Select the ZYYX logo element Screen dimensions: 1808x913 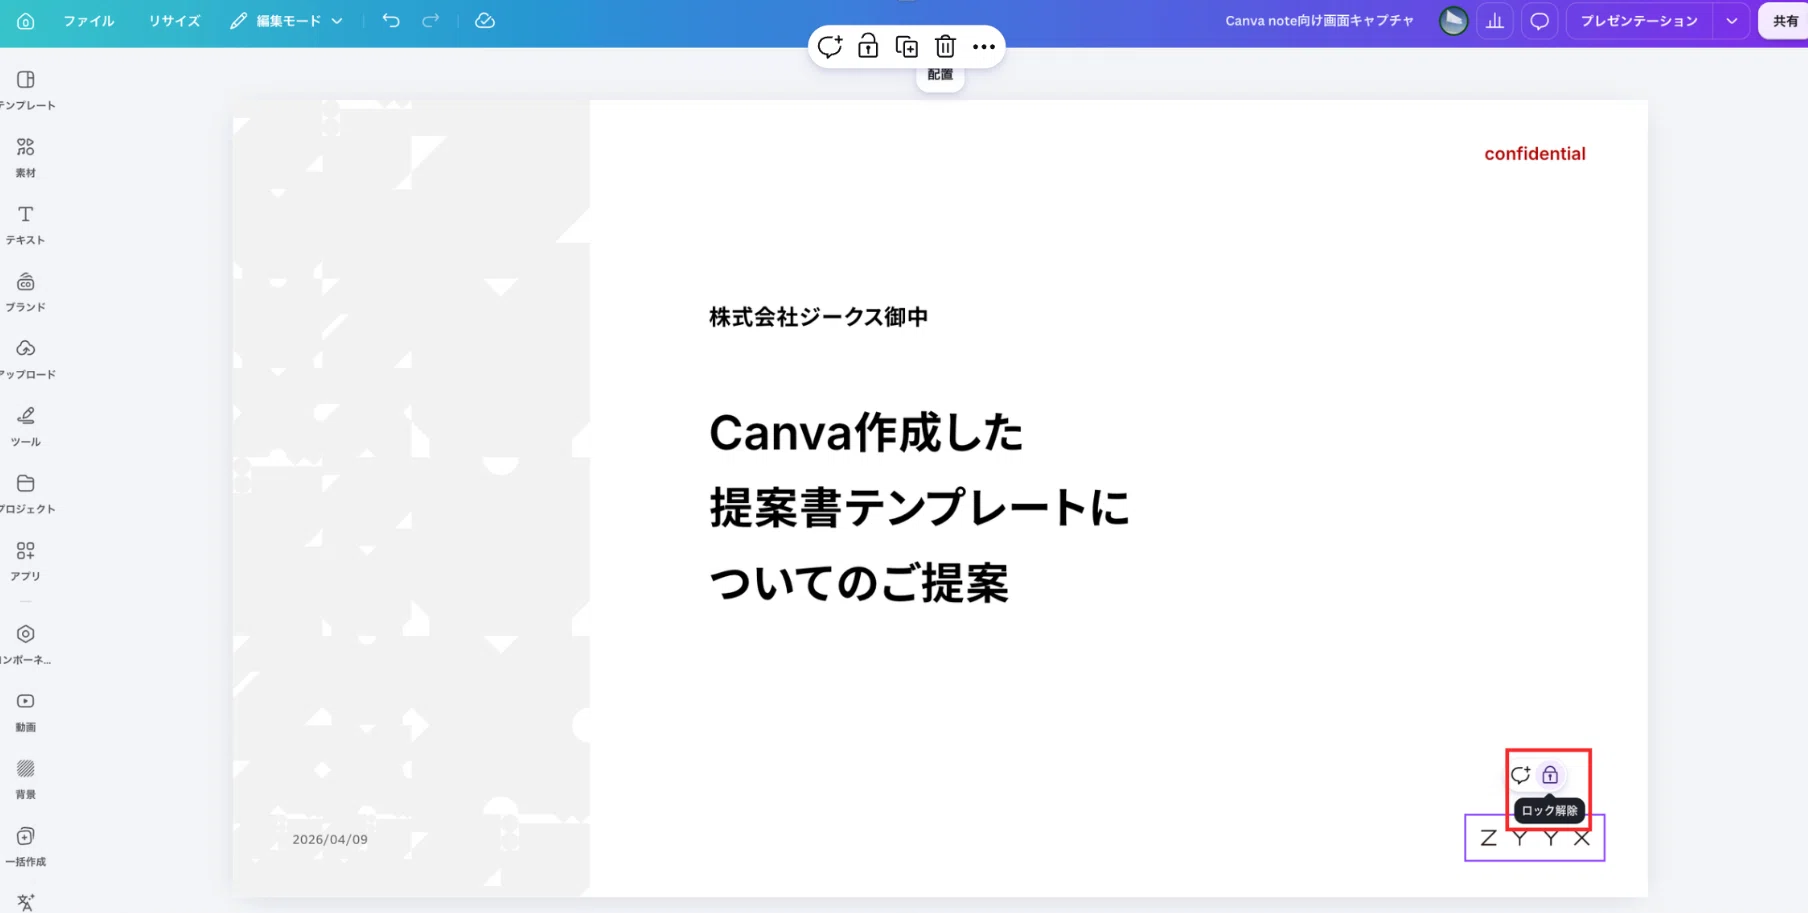click(x=1535, y=838)
